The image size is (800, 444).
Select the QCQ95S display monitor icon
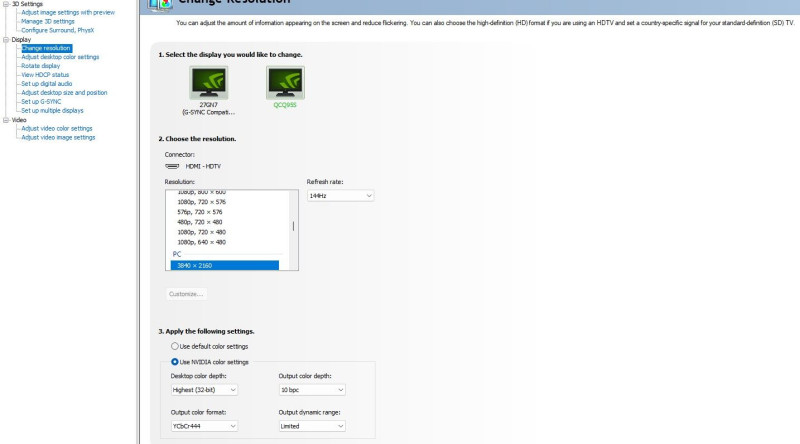(285, 83)
